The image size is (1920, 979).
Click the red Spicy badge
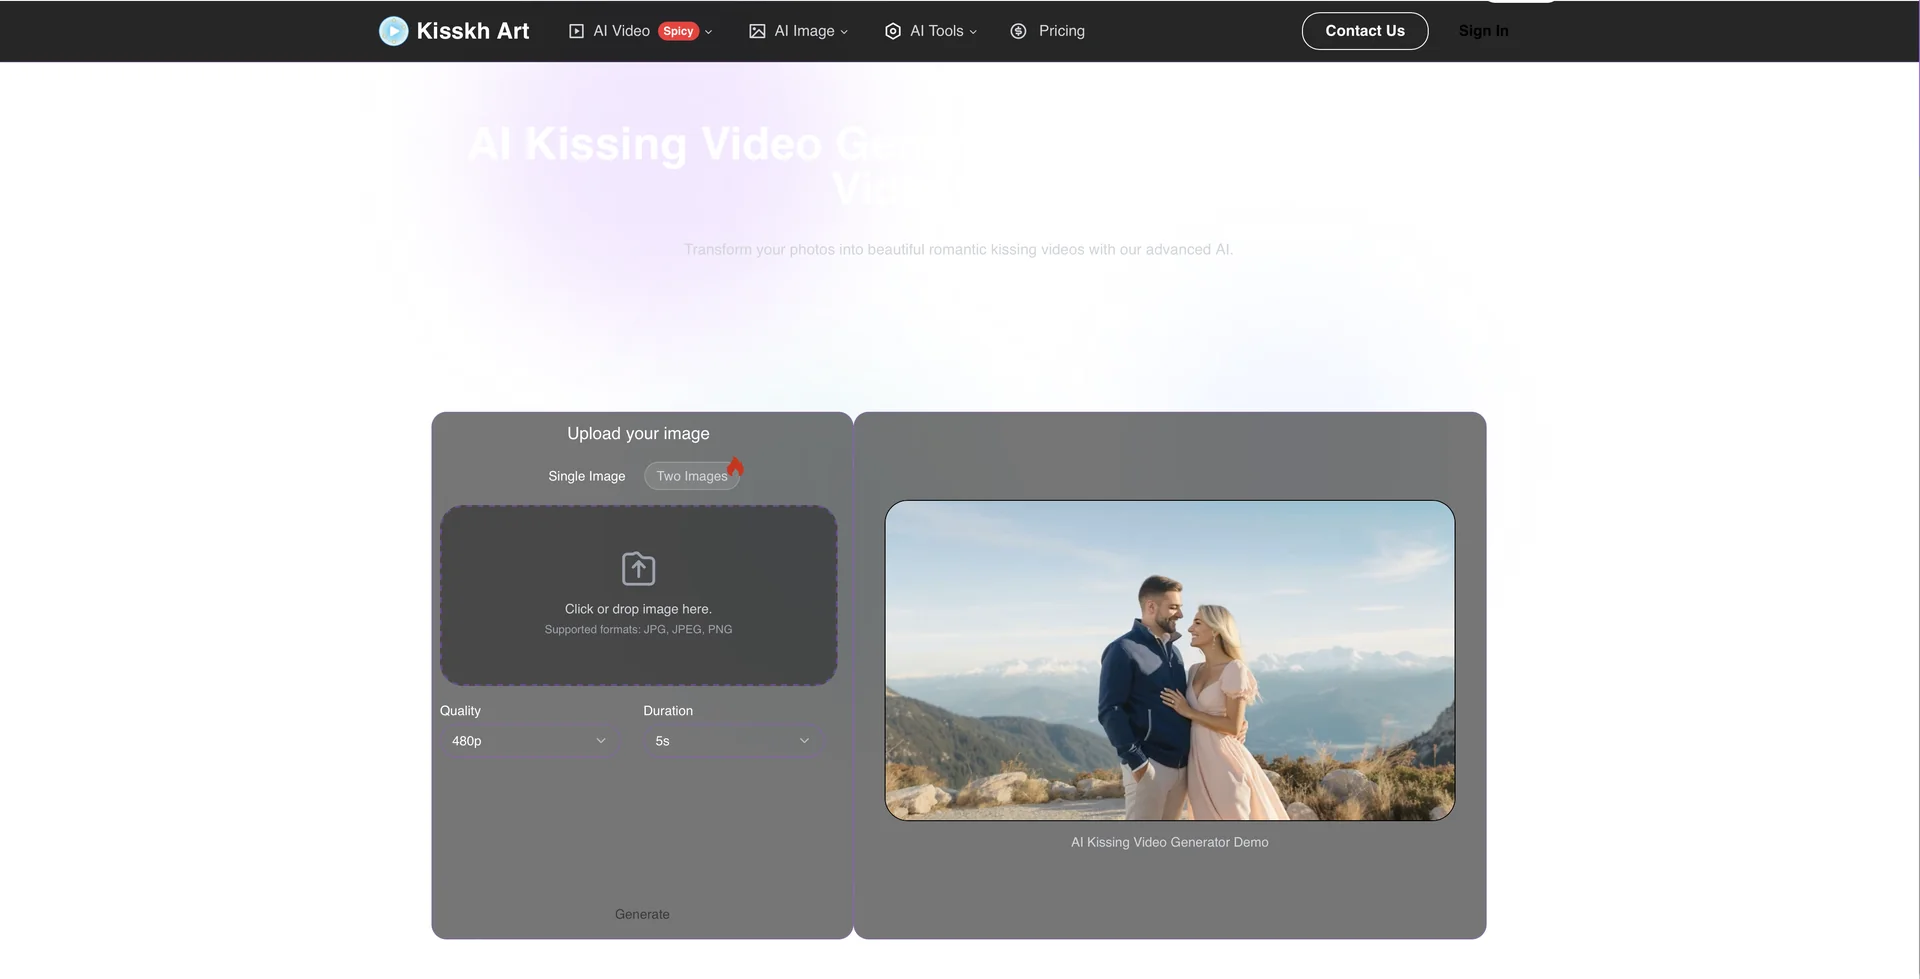678,31
